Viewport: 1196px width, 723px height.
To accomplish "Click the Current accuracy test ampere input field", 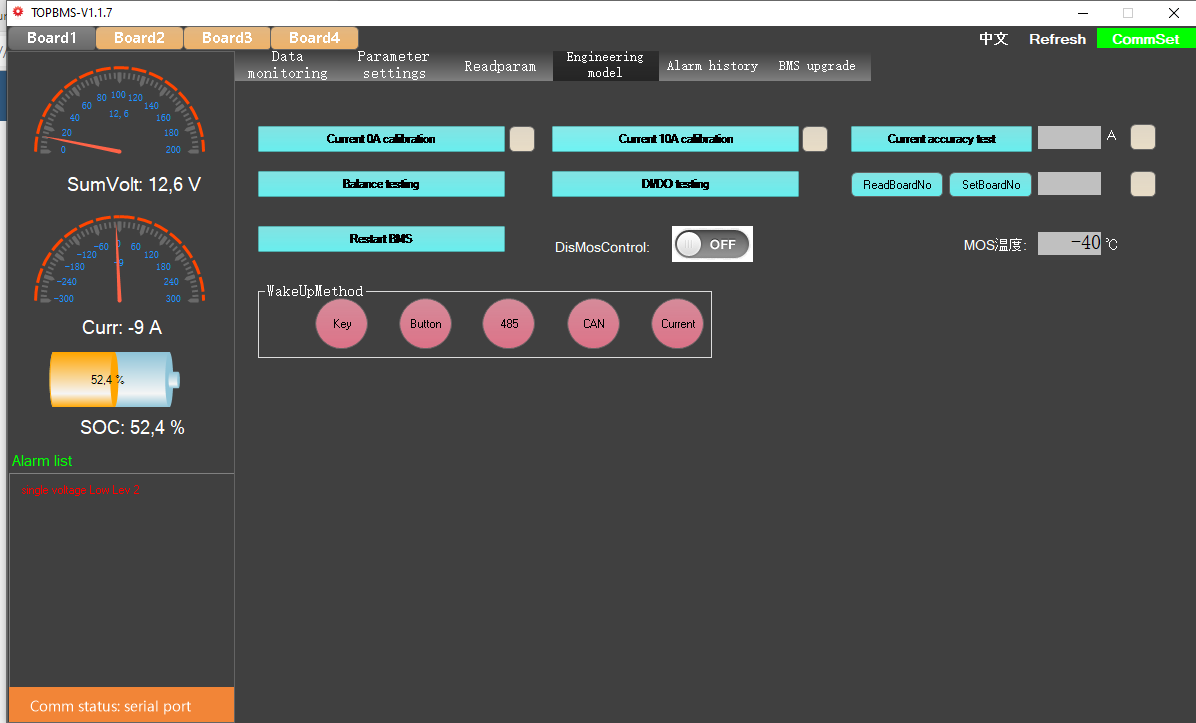I will (x=1069, y=138).
